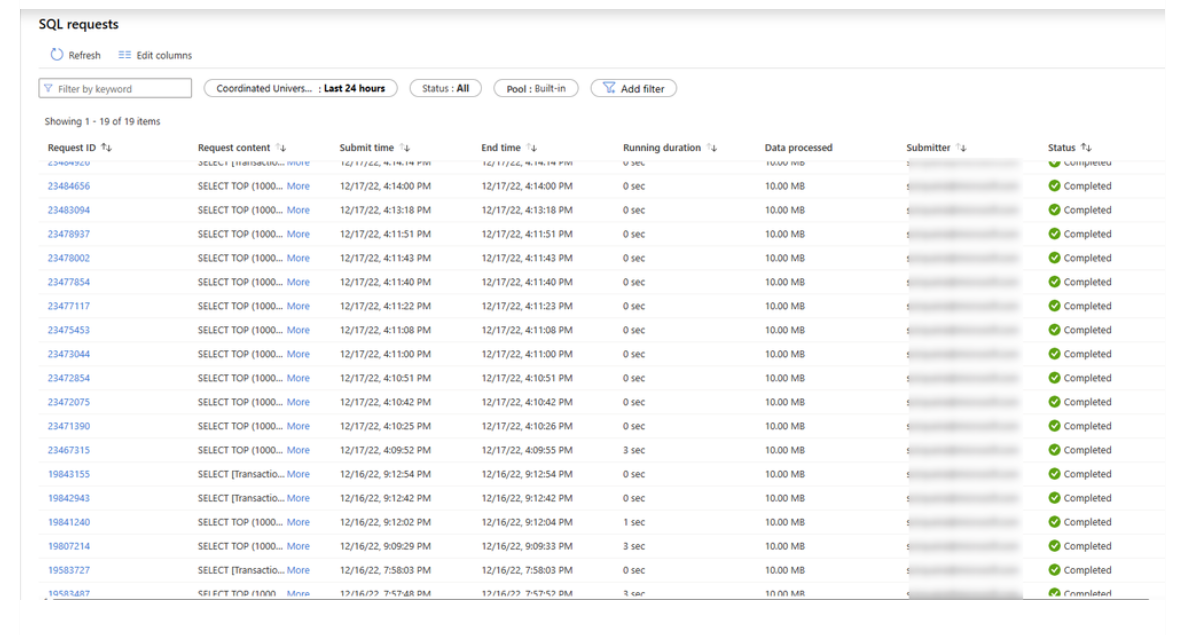Click More for request 19583727
Viewport: 1193px width, 635px height.
(x=298, y=570)
